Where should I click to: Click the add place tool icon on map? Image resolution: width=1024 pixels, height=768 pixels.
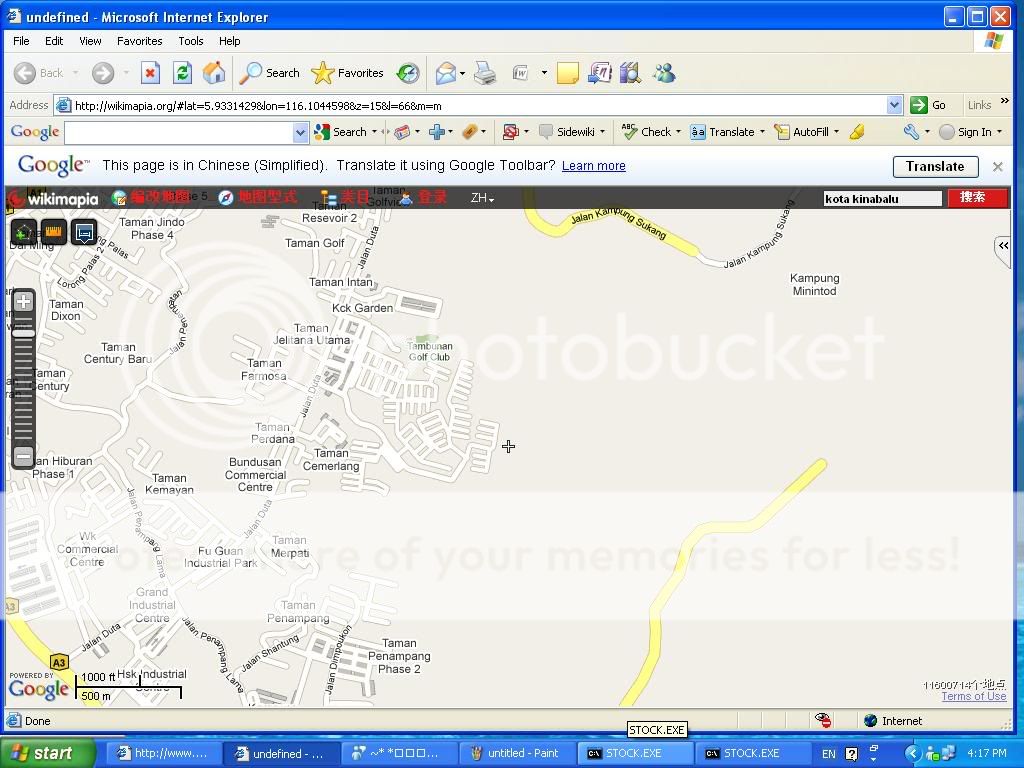(x=23, y=232)
